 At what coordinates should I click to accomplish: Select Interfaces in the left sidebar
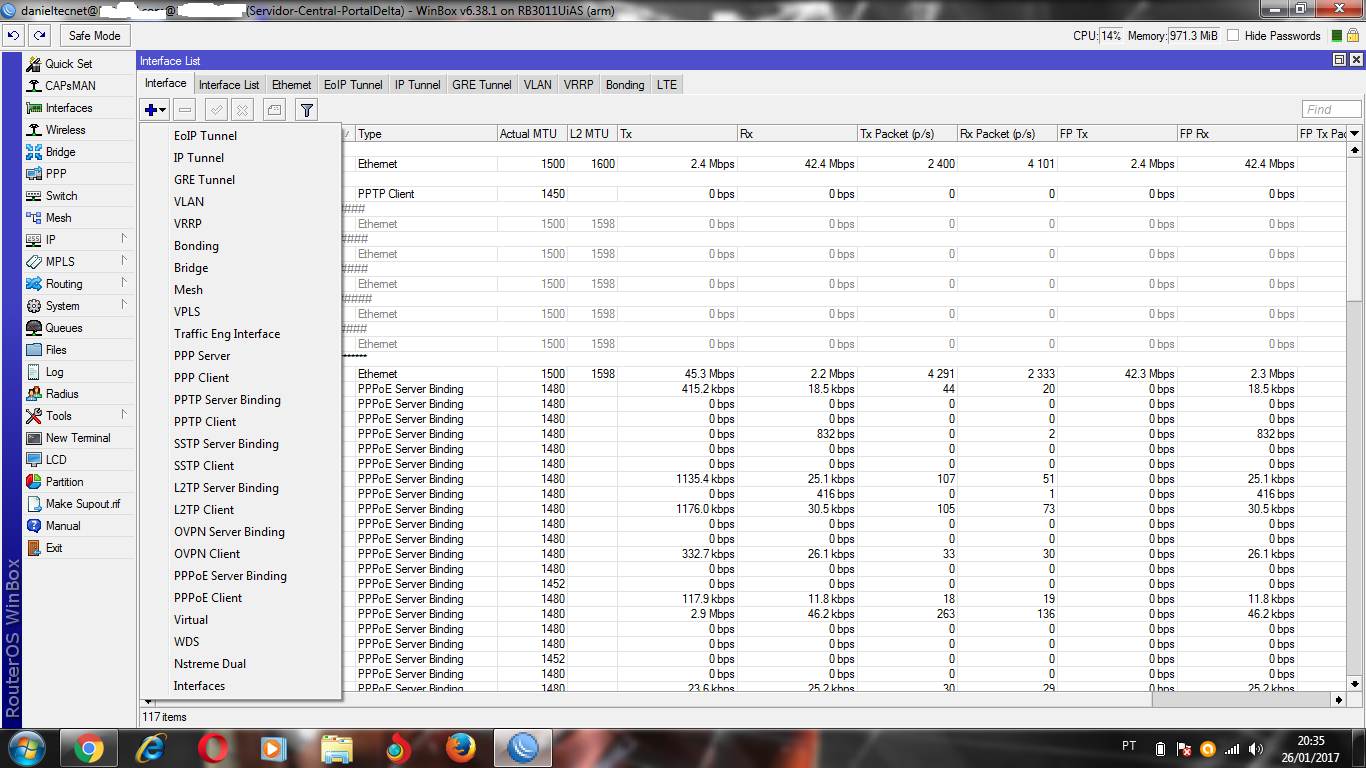coord(79,108)
